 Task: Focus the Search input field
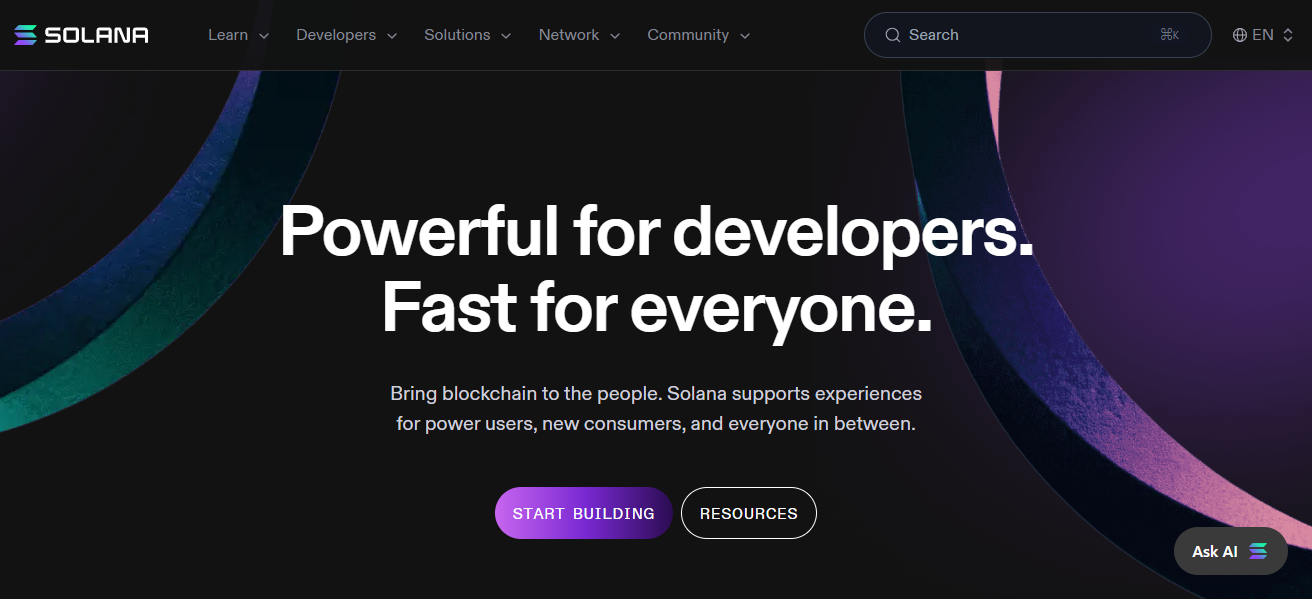click(1020, 35)
